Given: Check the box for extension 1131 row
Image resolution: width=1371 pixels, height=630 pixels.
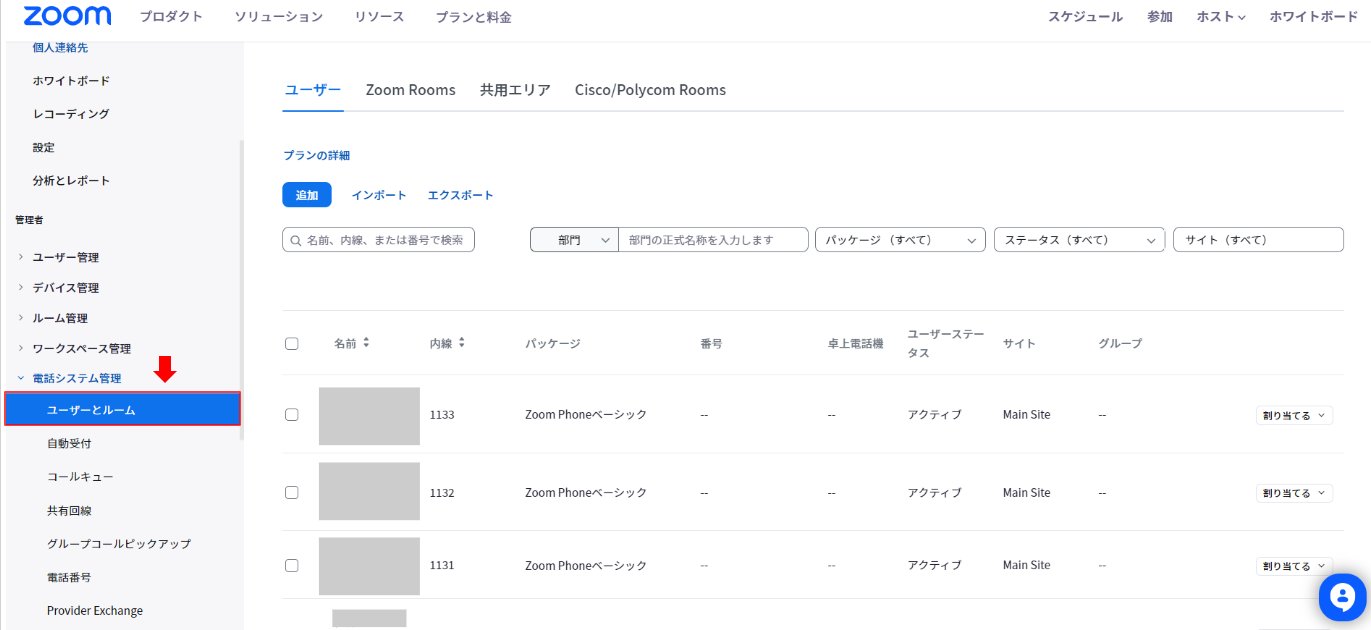Looking at the screenshot, I should tap(292, 565).
